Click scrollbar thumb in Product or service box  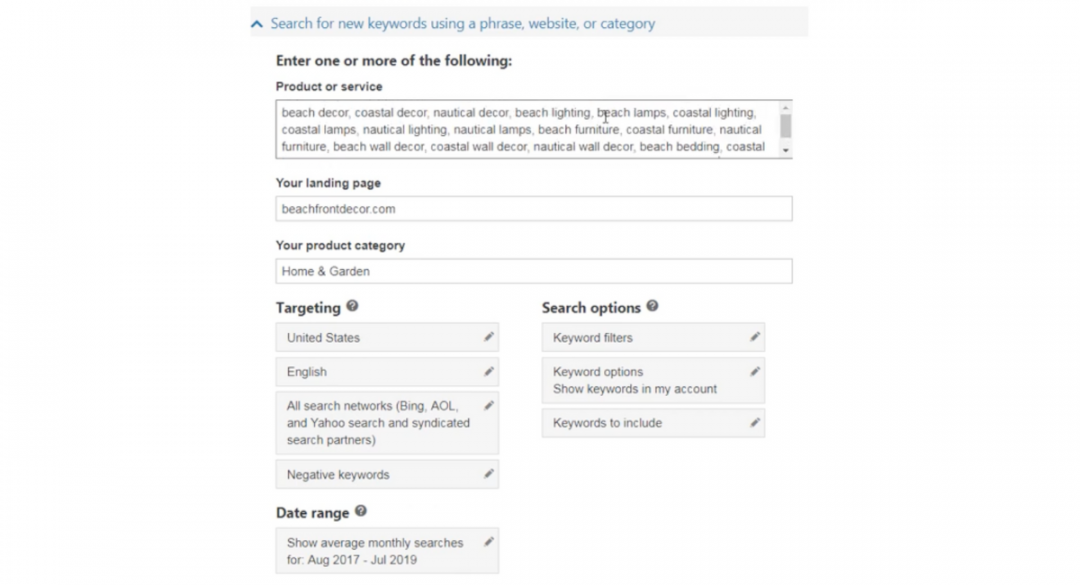[x=785, y=126]
